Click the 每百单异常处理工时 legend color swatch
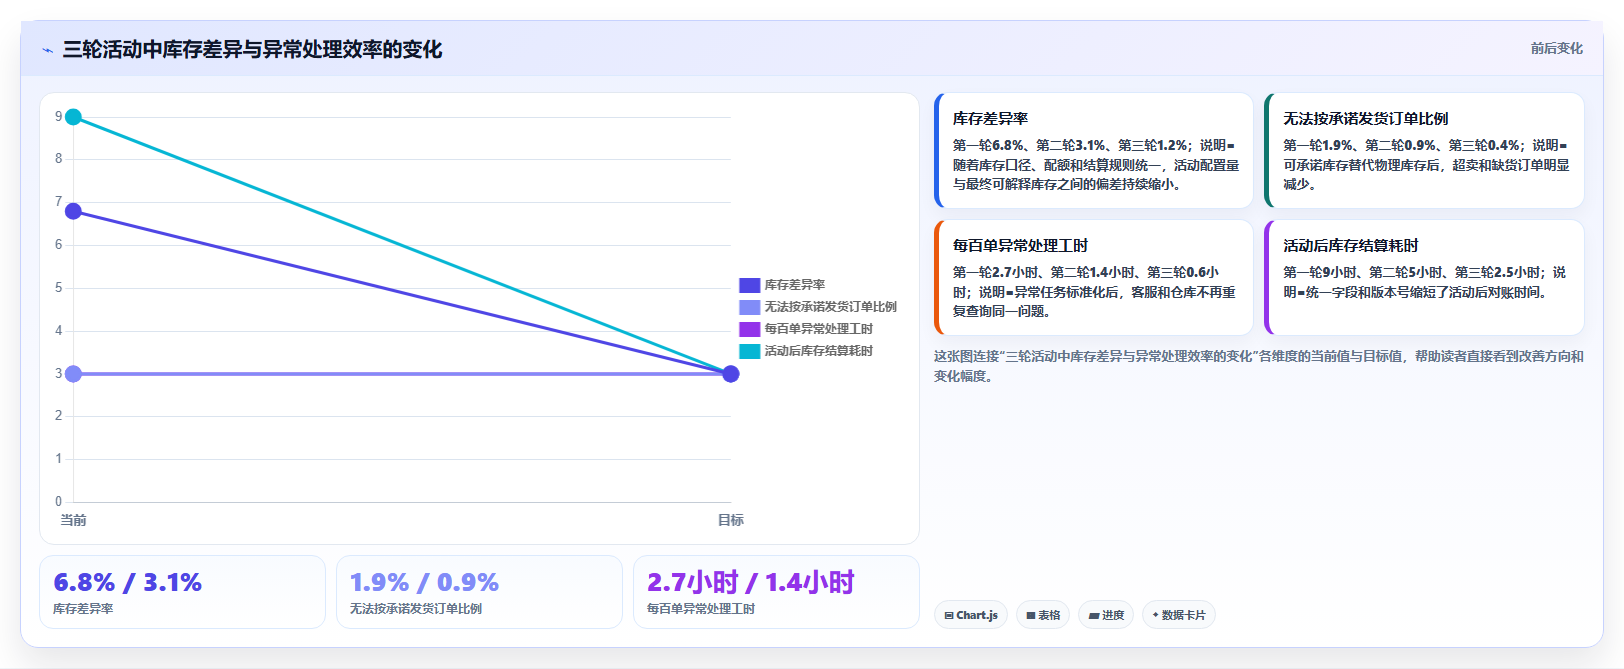Viewport: 1624px width, 669px height. coord(750,329)
